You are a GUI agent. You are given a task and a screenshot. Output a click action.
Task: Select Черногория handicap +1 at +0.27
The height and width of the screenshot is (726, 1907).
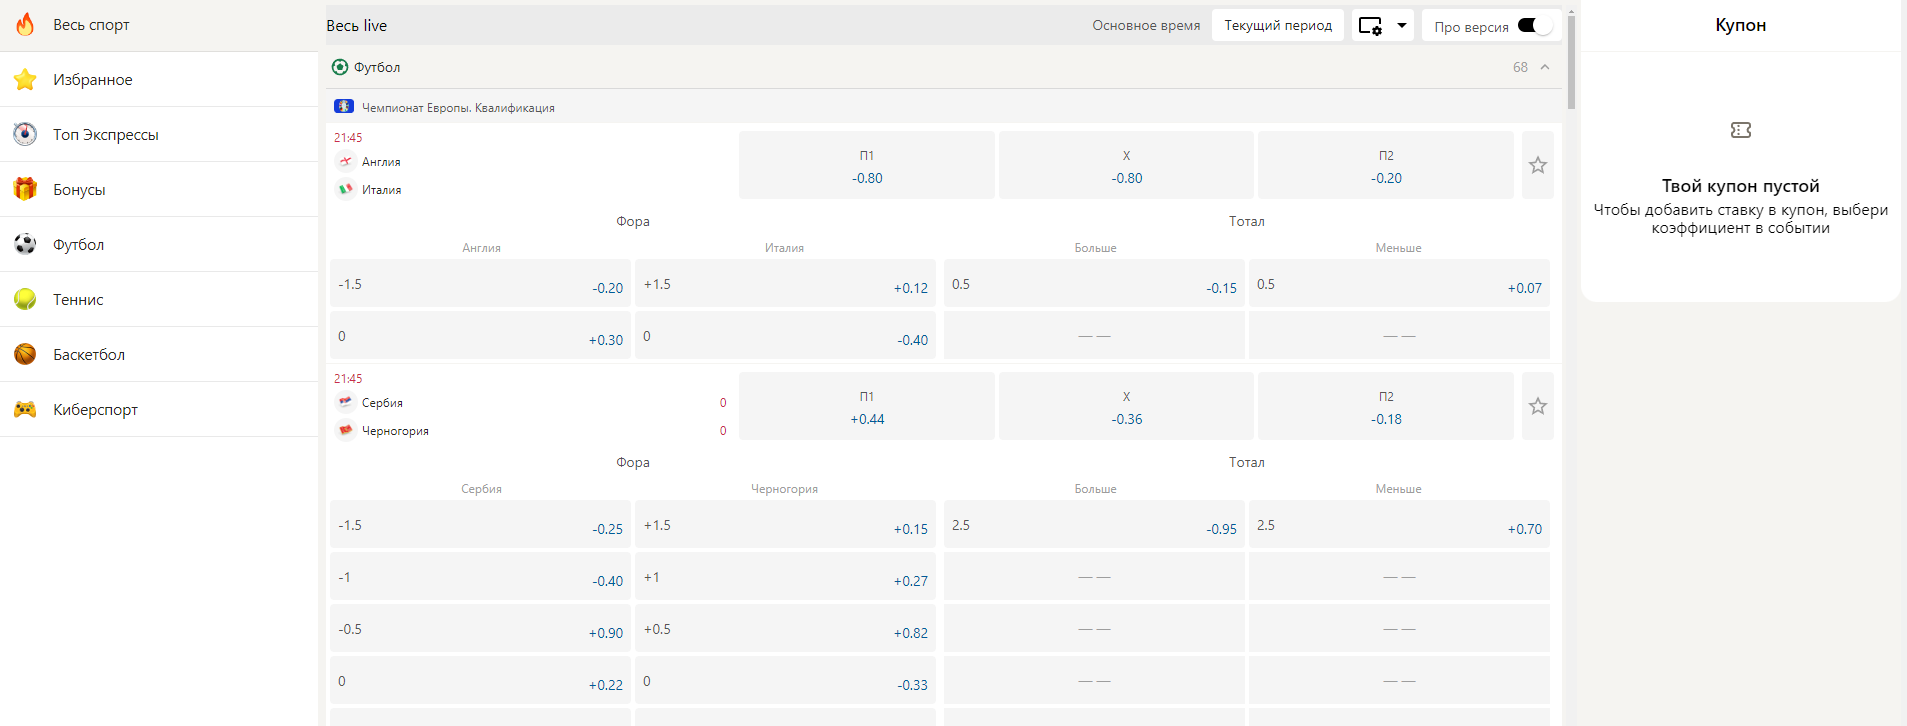click(785, 576)
